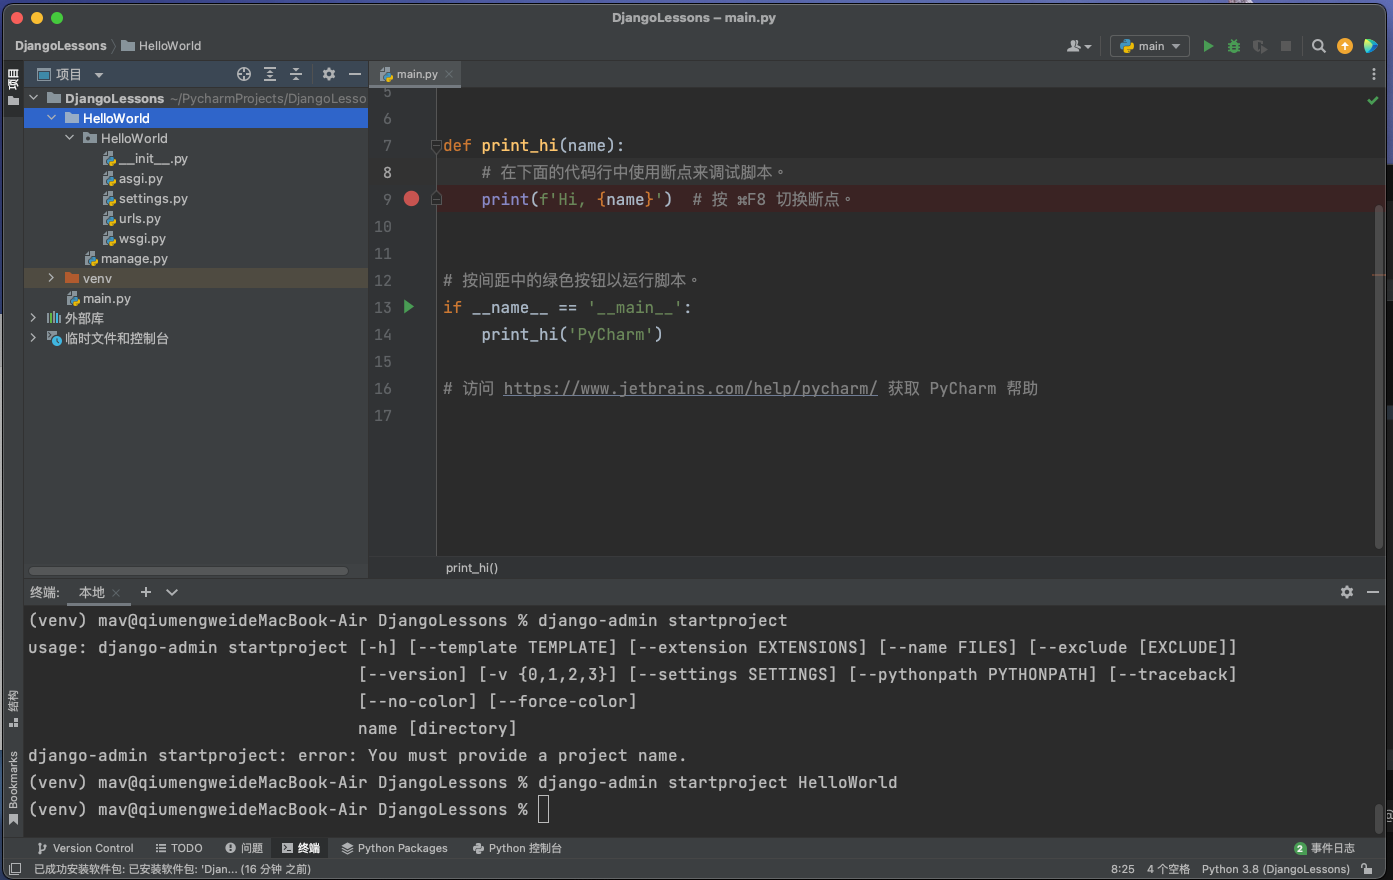Image resolution: width=1393 pixels, height=880 pixels.
Task: Toggle the red breakpoint on line 9
Action: 411,199
